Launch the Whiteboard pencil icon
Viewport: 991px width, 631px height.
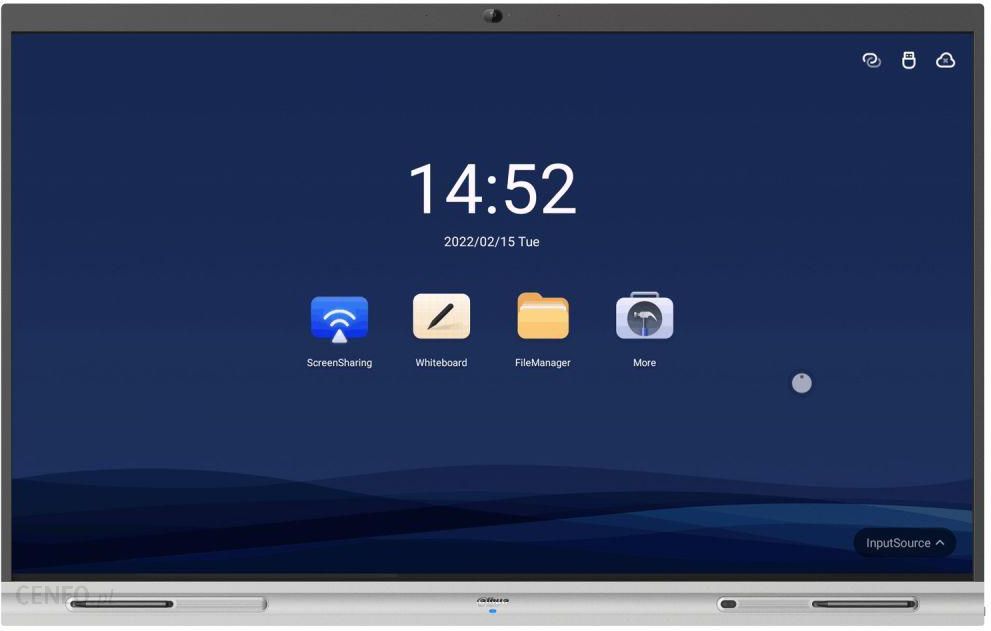click(x=441, y=317)
